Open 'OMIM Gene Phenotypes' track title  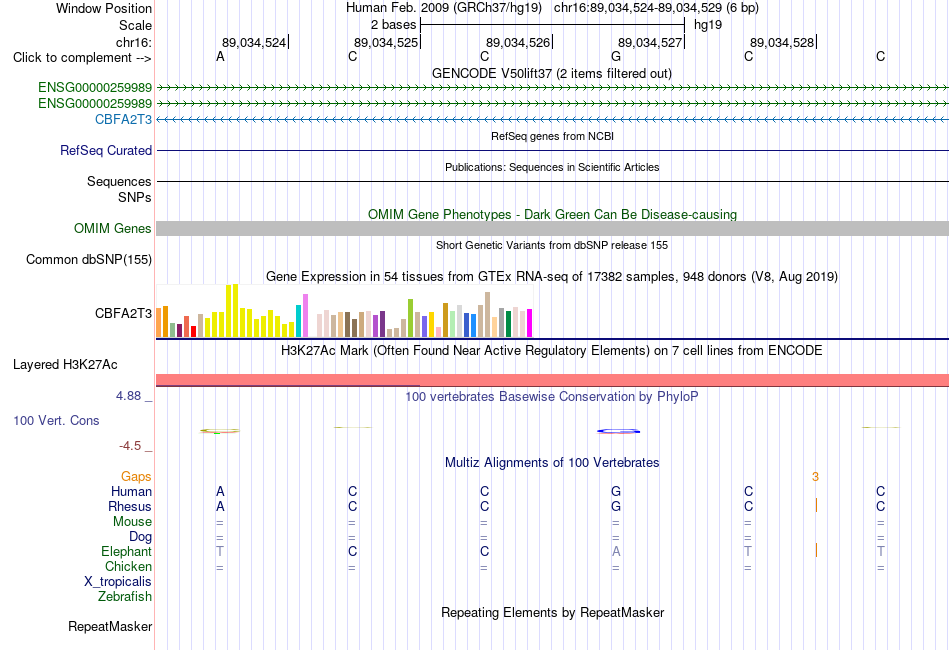point(552,214)
